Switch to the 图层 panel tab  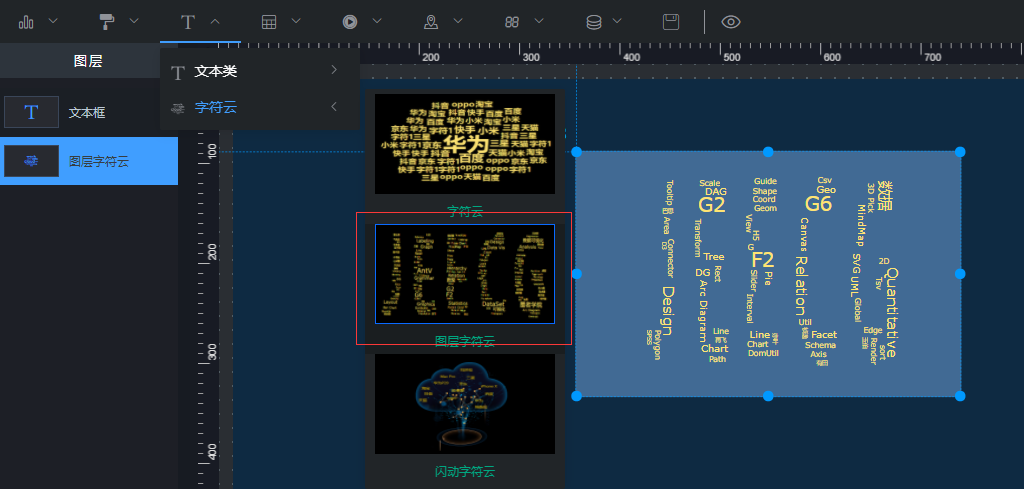(88, 61)
